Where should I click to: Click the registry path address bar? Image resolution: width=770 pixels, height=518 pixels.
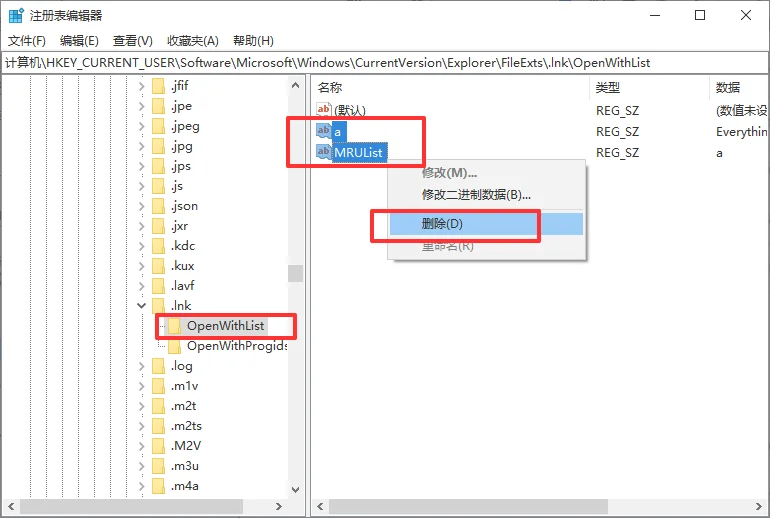point(385,63)
